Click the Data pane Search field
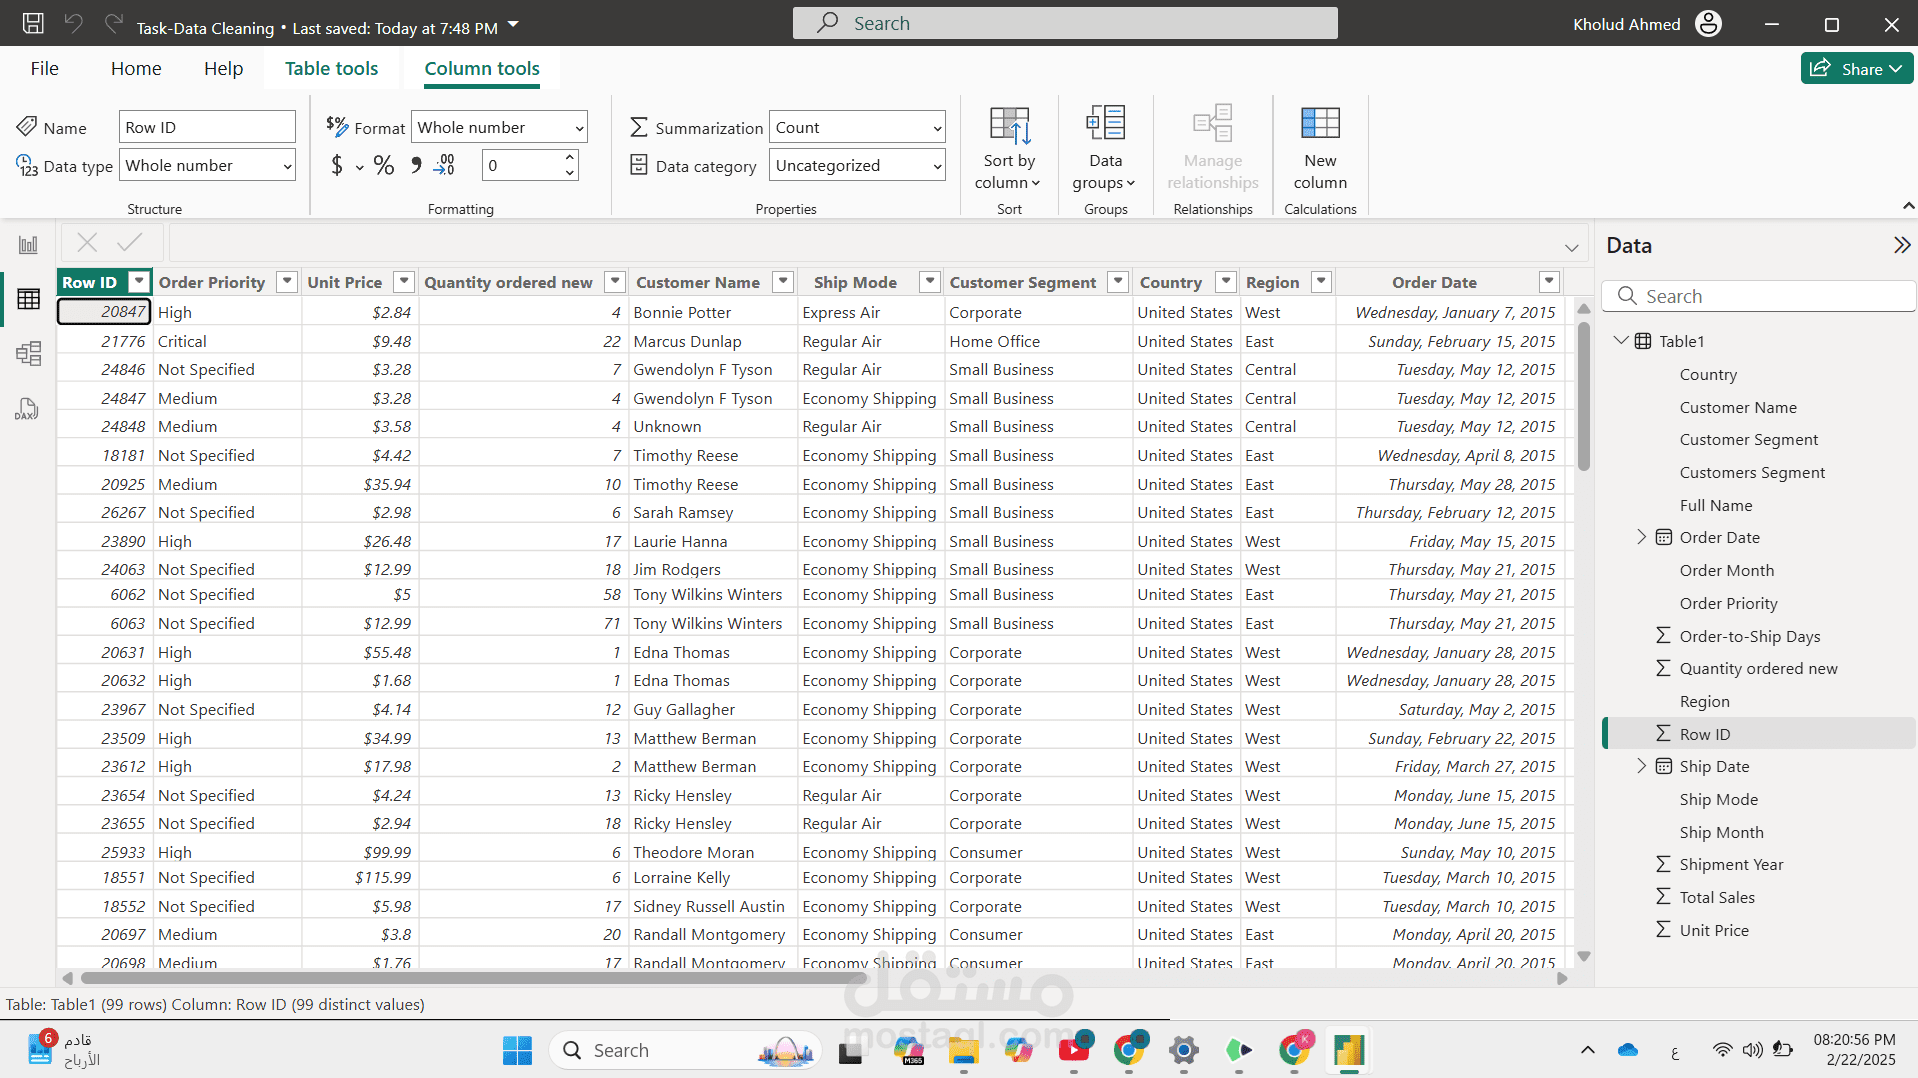 click(1760, 296)
